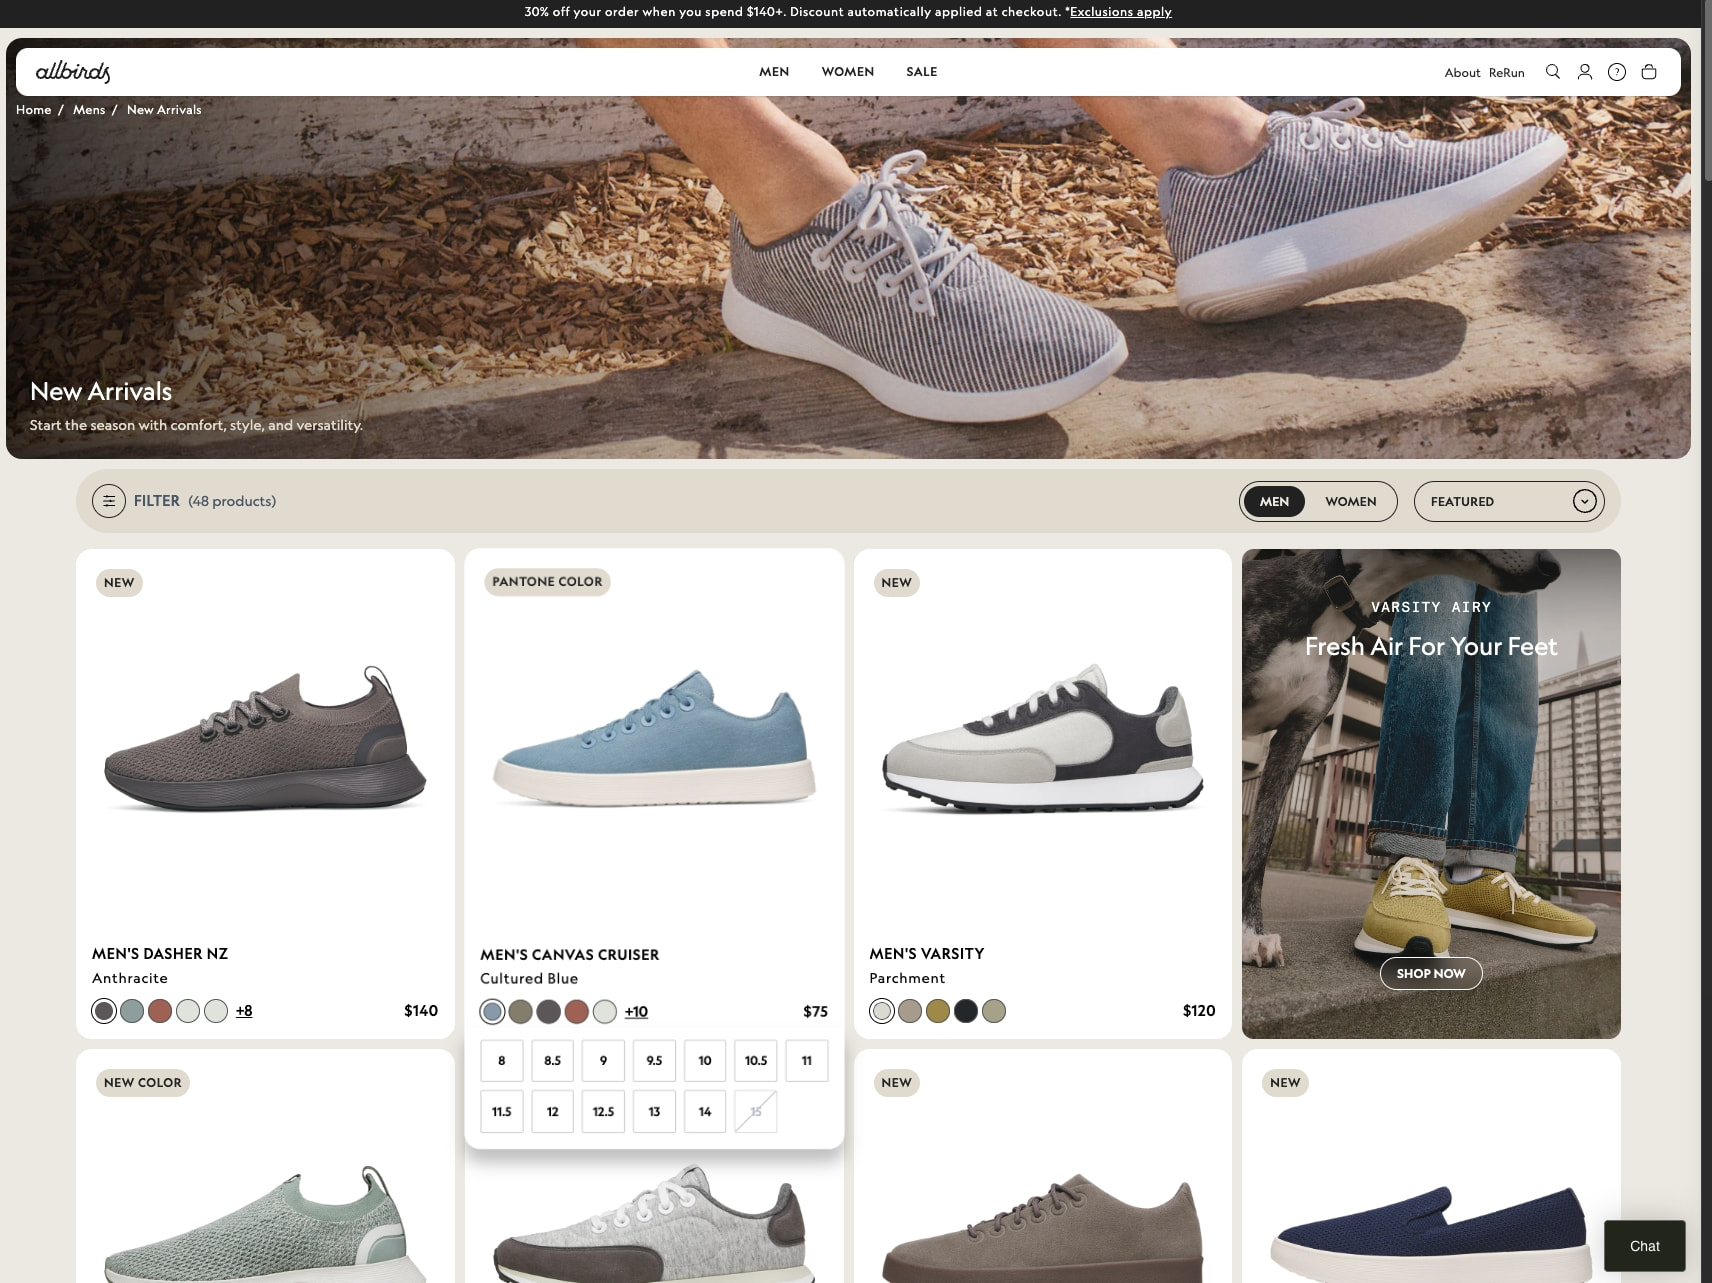Viewport: 1712px width, 1283px height.
Task: Select dark gray swatch for Canvas Cruiser
Action: click(x=548, y=1012)
